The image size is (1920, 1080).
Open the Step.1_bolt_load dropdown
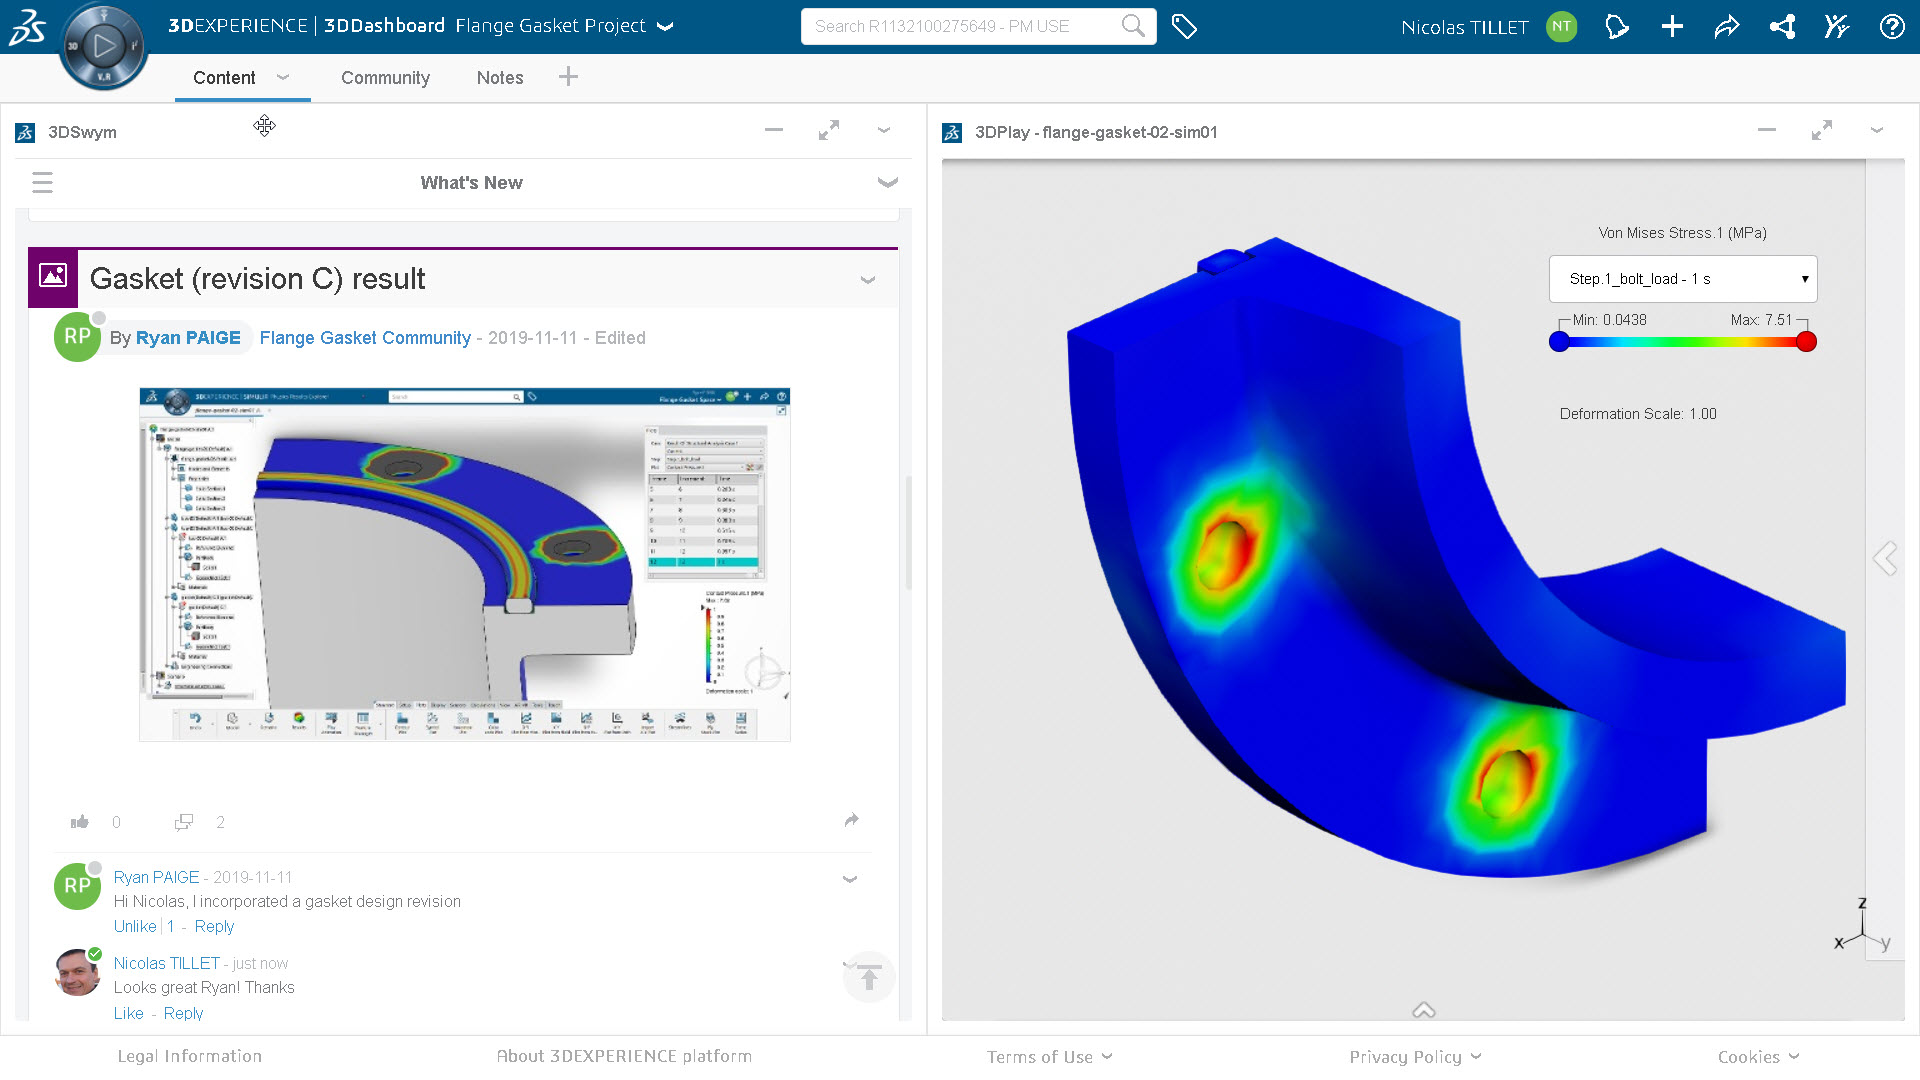(x=1683, y=279)
